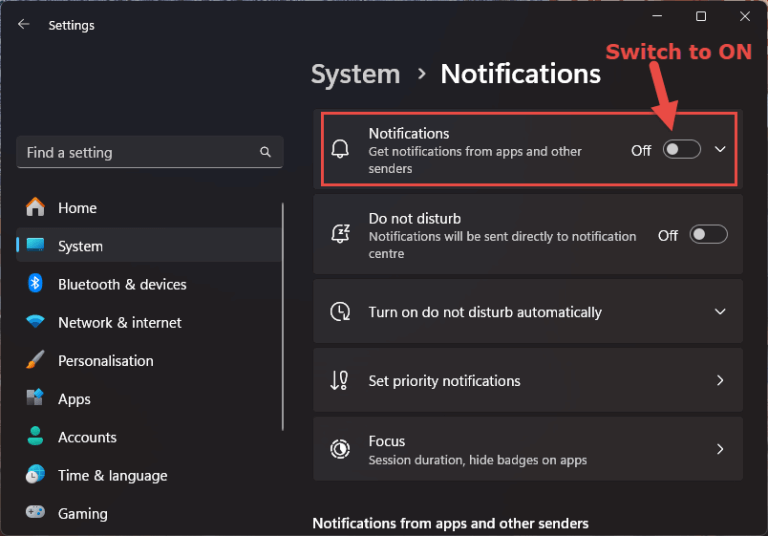Viewport: 768px width, 536px height.
Task: Click the Bluetooth icon in sidebar
Action: 35,283
